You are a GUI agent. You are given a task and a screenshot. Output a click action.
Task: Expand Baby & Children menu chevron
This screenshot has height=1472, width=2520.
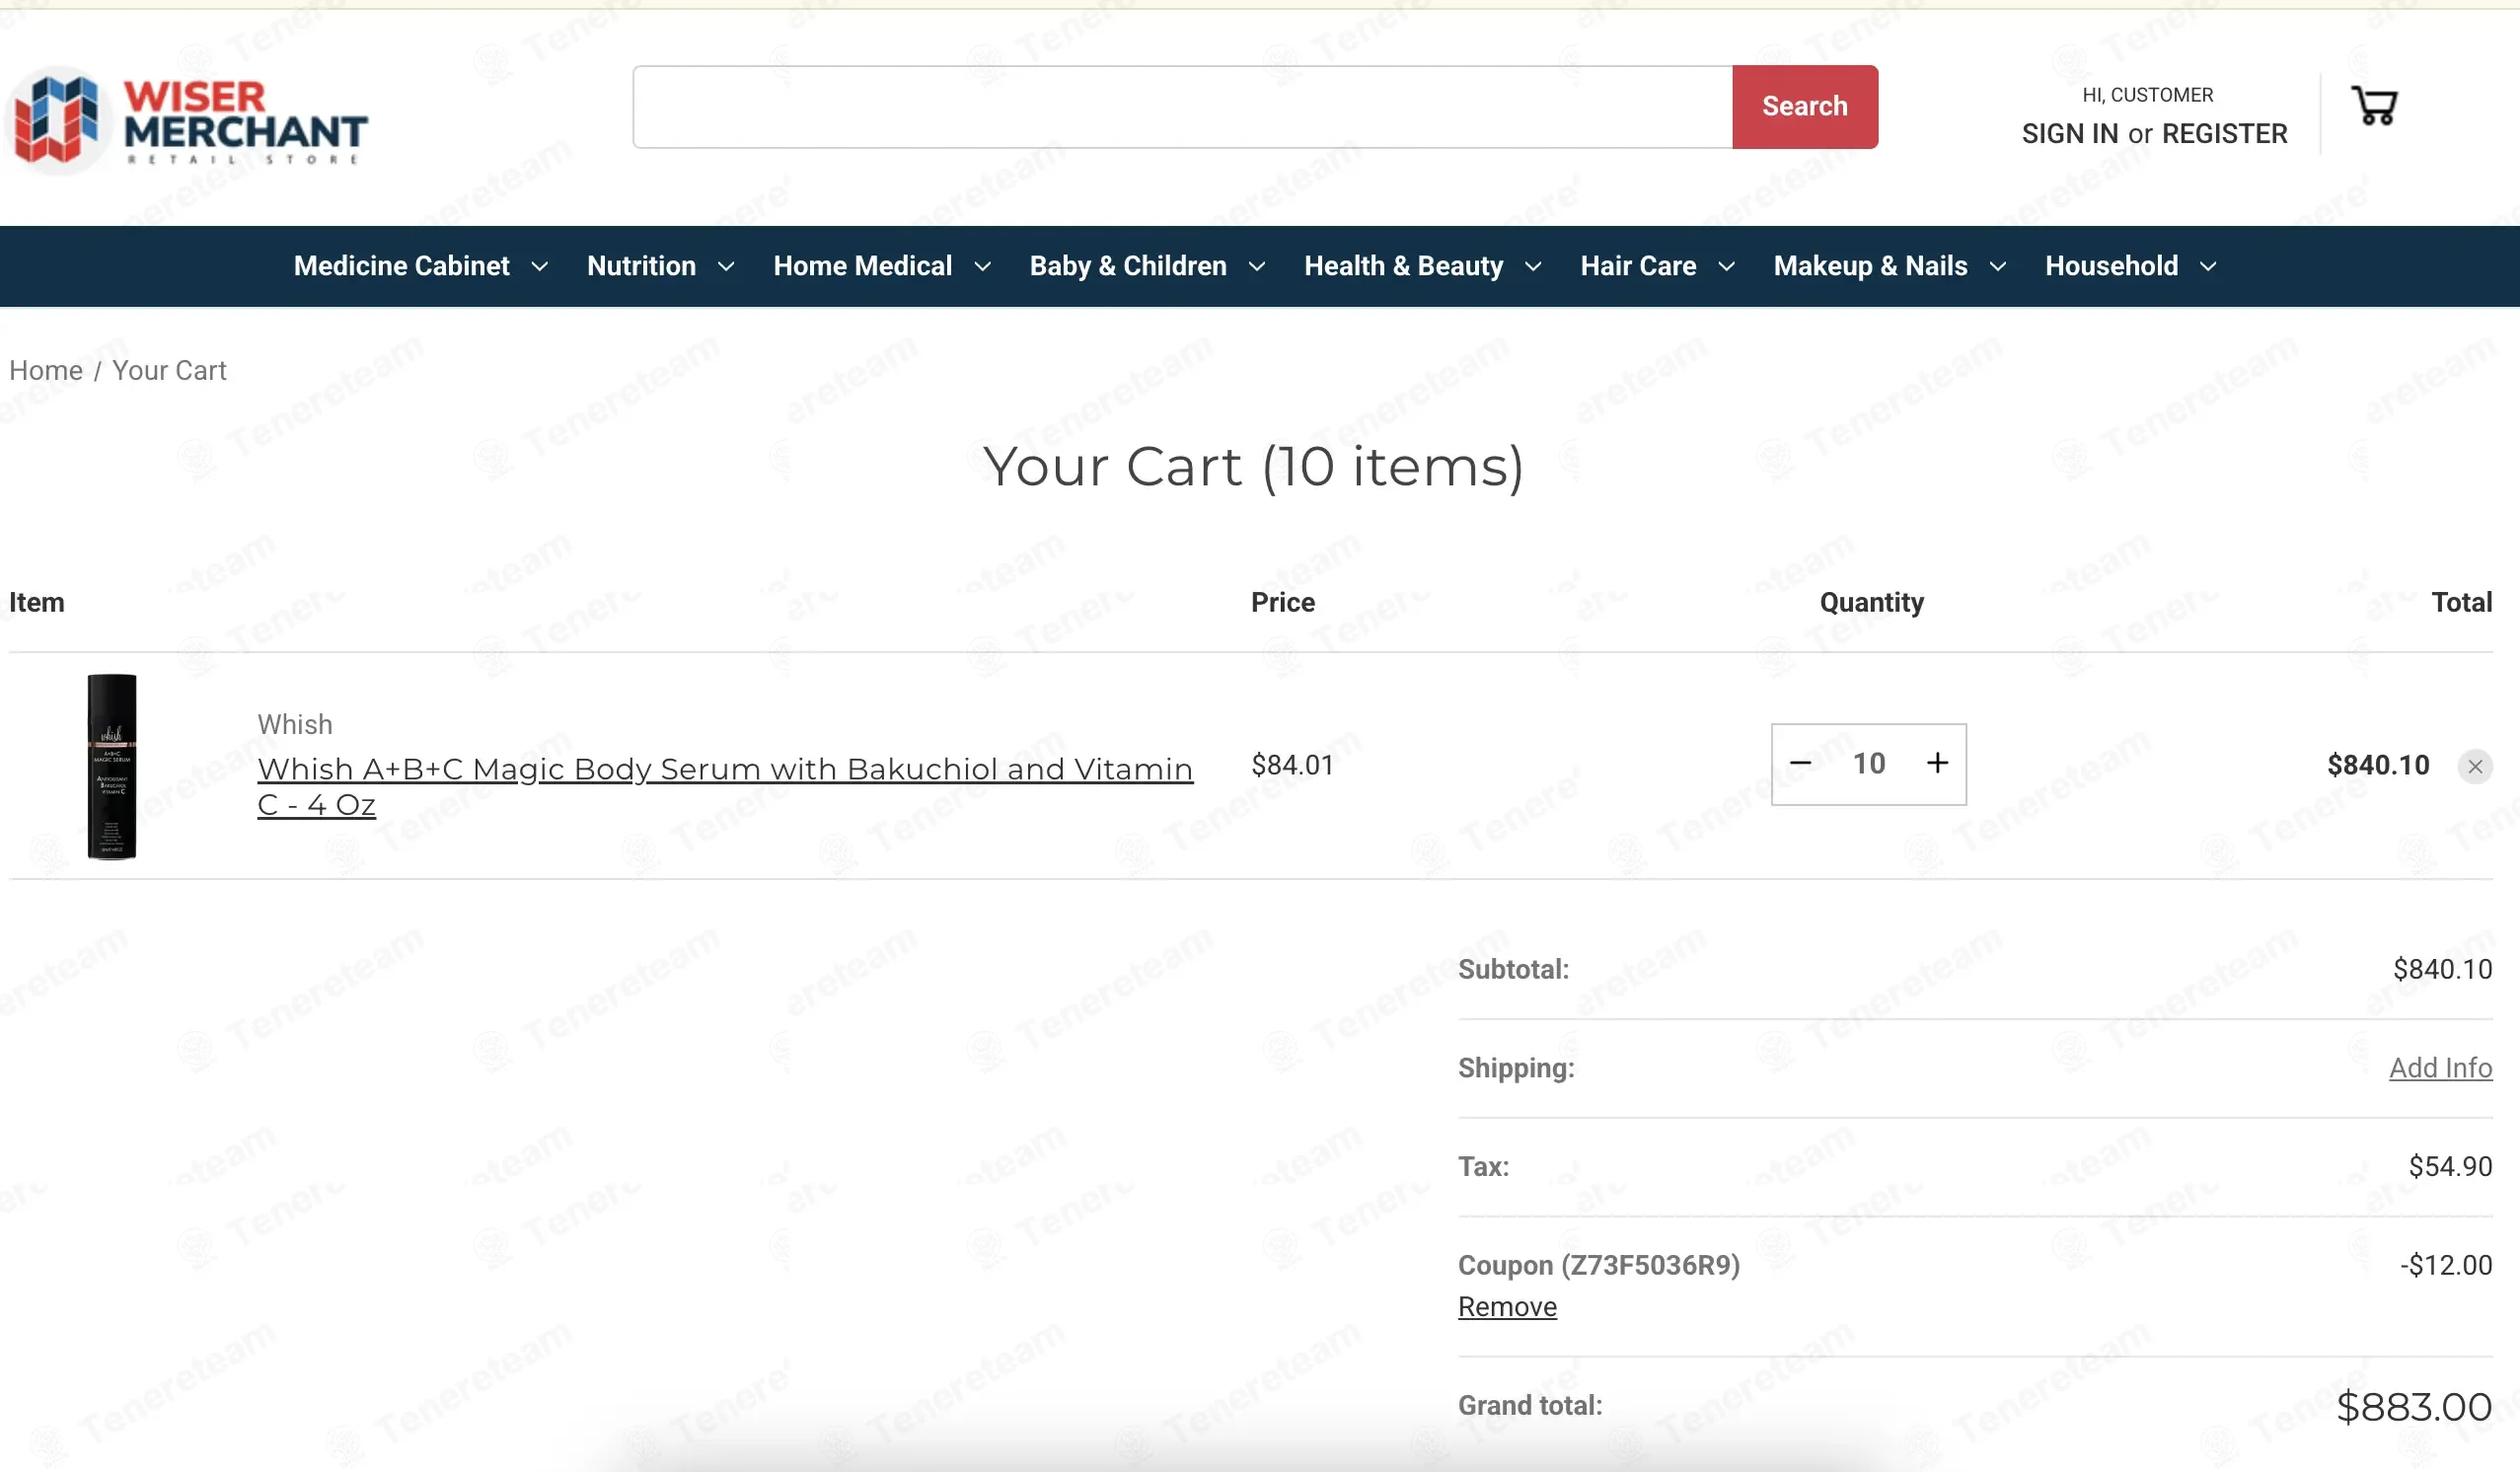pyautogui.click(x=1257, y=266)
